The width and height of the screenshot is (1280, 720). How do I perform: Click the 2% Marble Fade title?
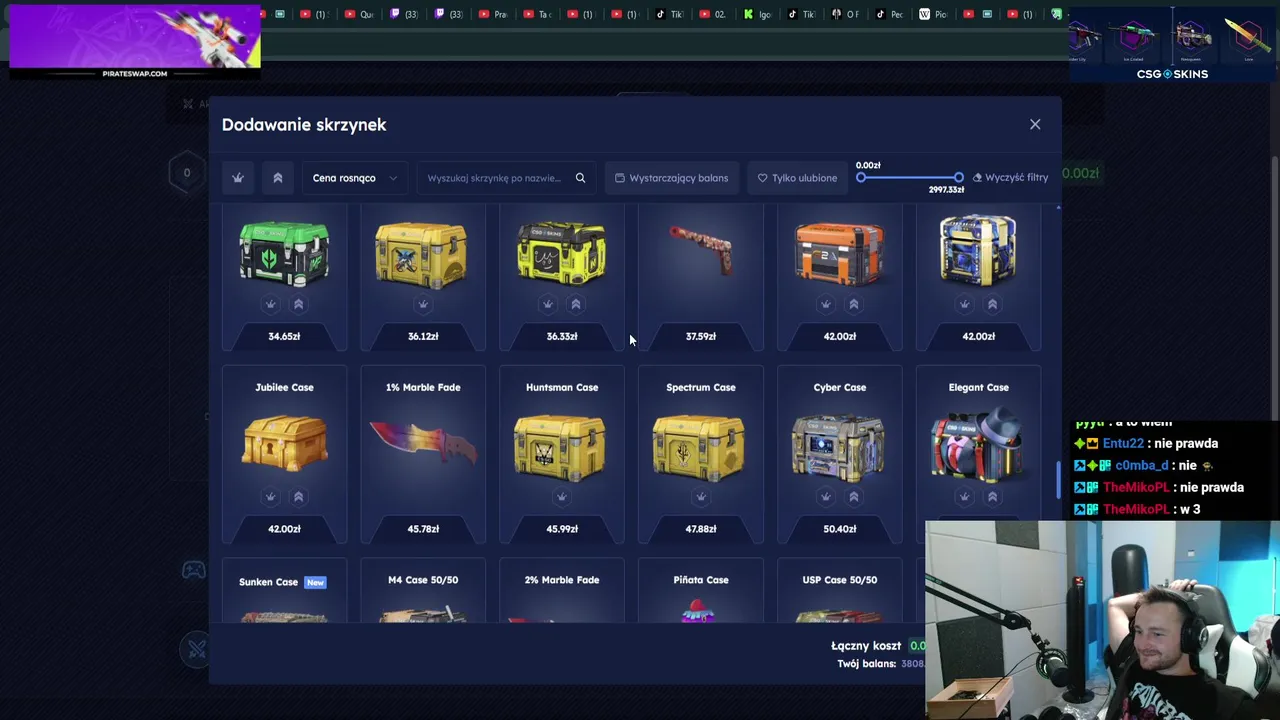(x=562, y=580)
